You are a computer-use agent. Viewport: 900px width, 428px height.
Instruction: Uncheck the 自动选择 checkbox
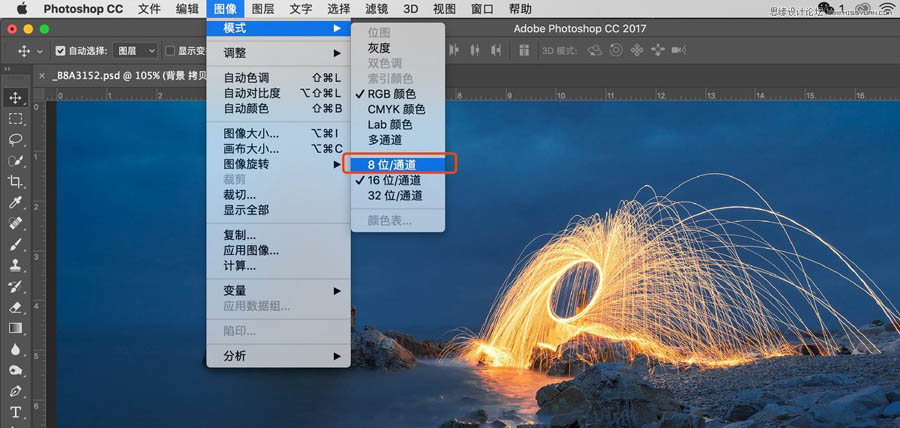[60, 51]
